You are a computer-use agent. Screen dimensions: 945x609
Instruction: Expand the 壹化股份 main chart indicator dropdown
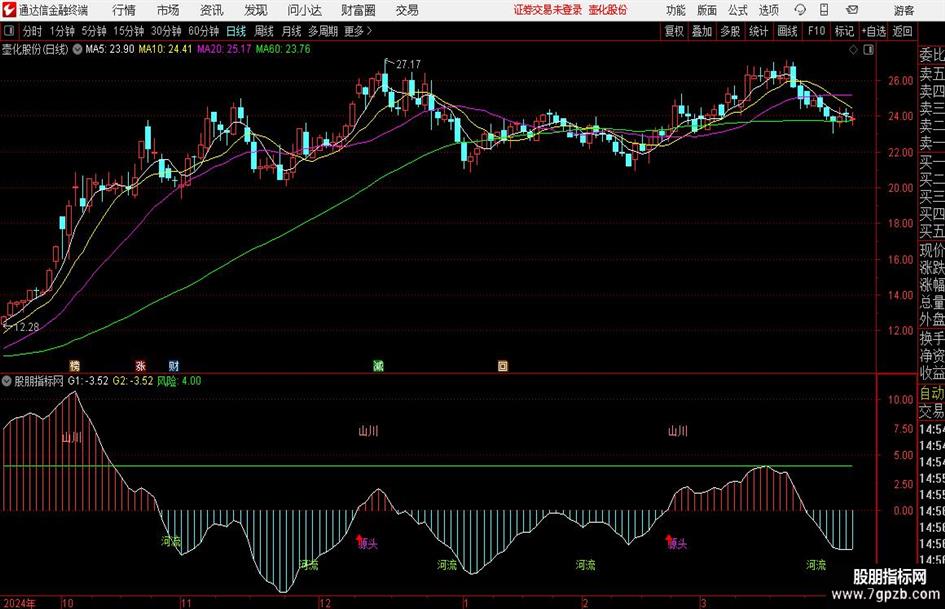click(77, 49)
